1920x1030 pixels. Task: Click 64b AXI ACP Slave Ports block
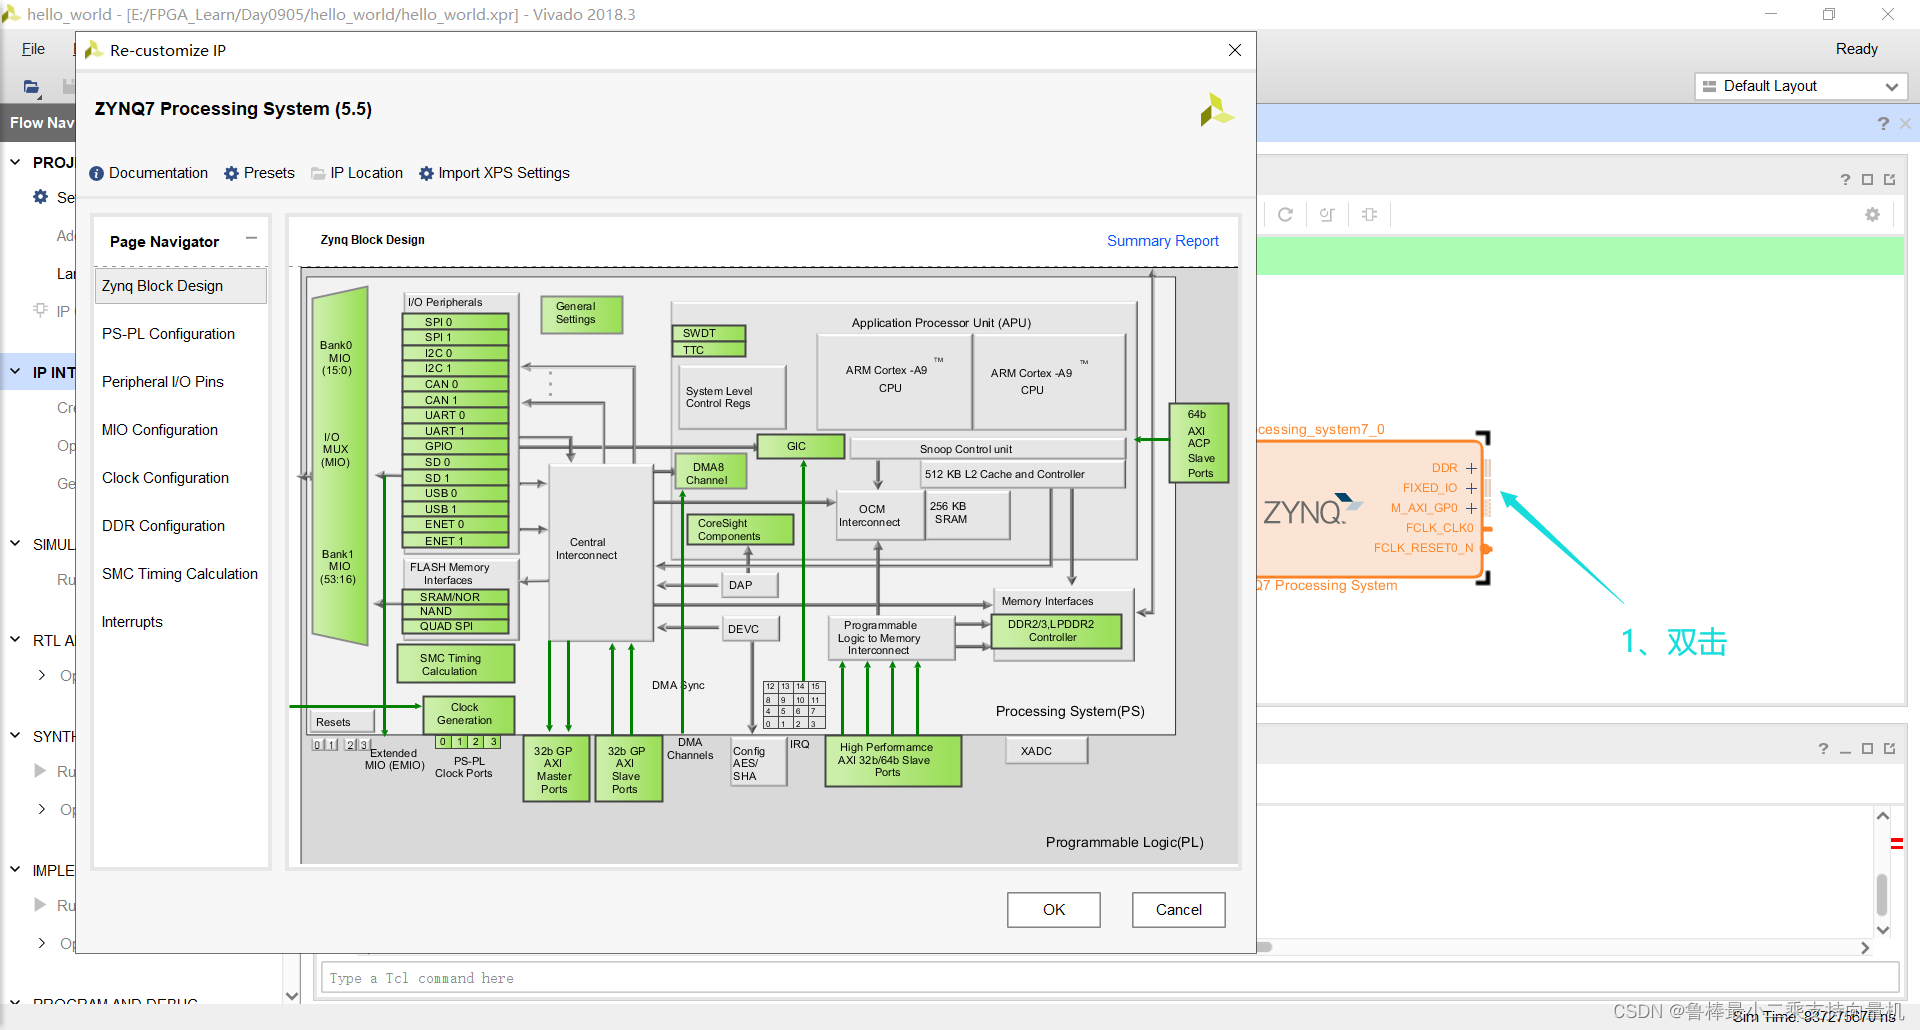1199,443
